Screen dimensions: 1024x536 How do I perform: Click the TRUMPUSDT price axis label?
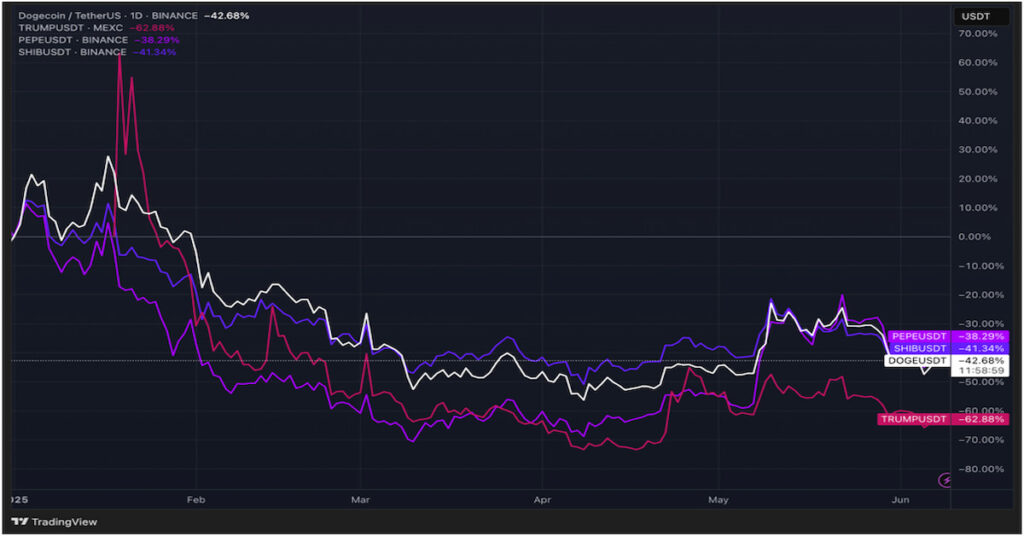pyautogui.click(x=943, y=419)
